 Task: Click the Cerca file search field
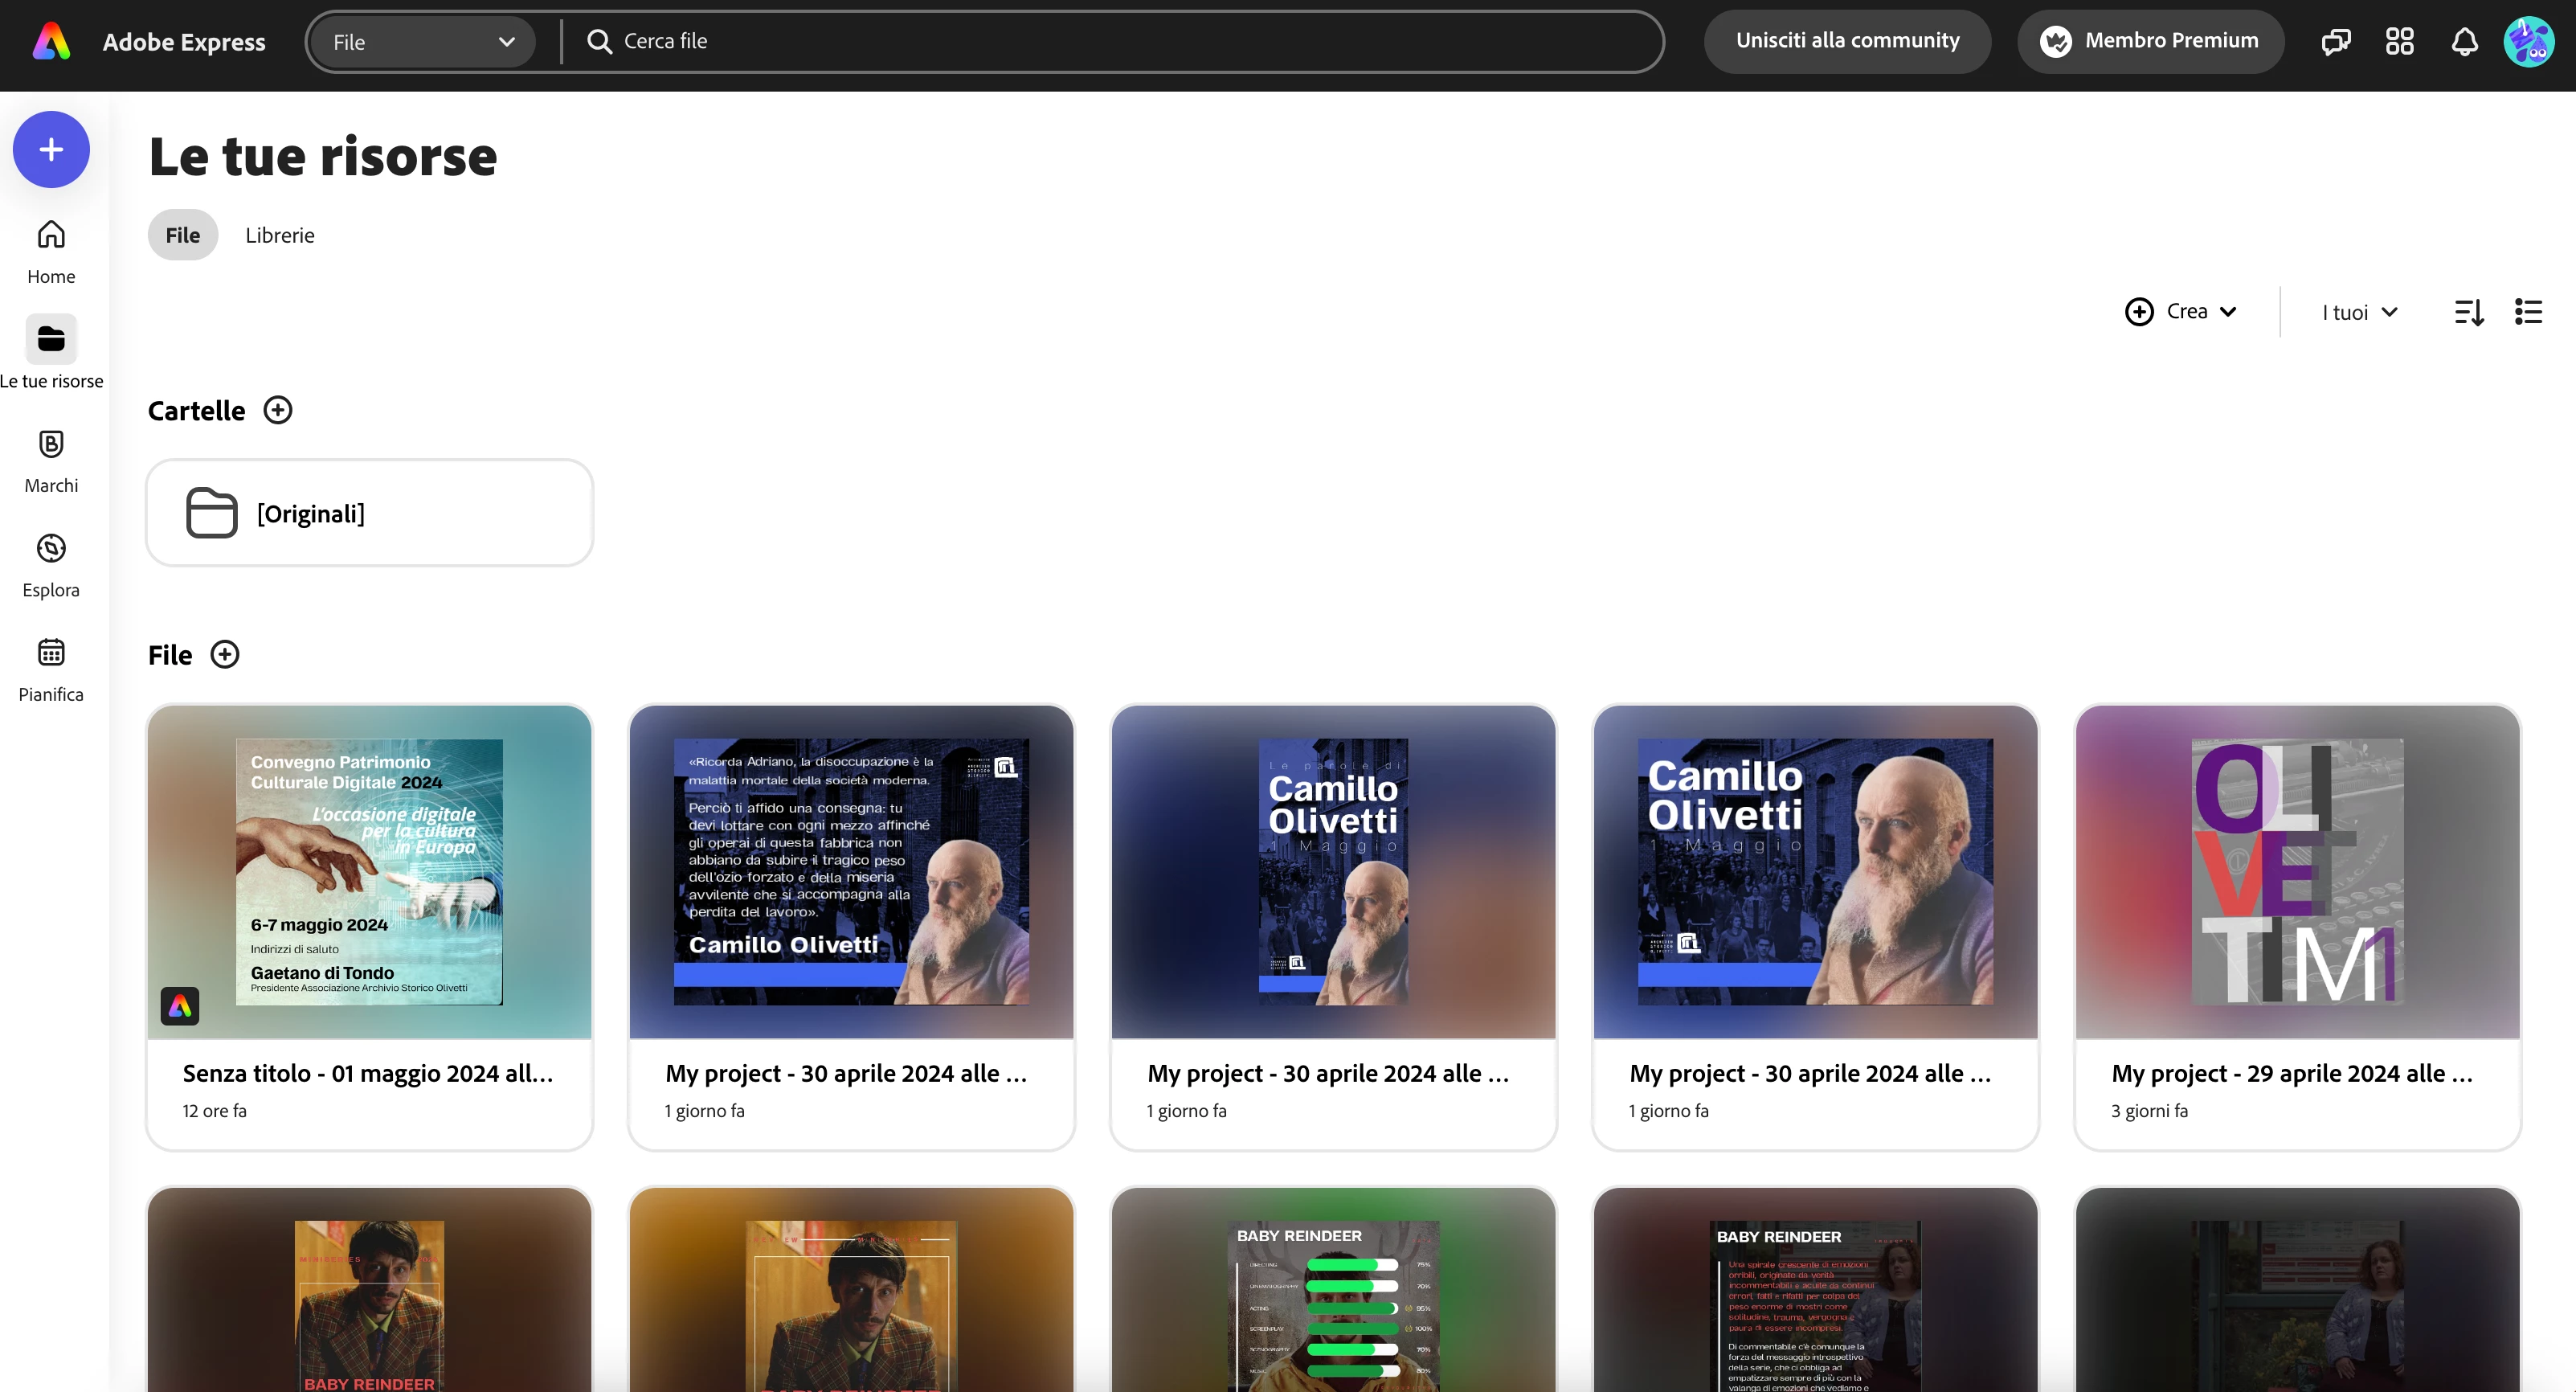[x=1100, y=41]
